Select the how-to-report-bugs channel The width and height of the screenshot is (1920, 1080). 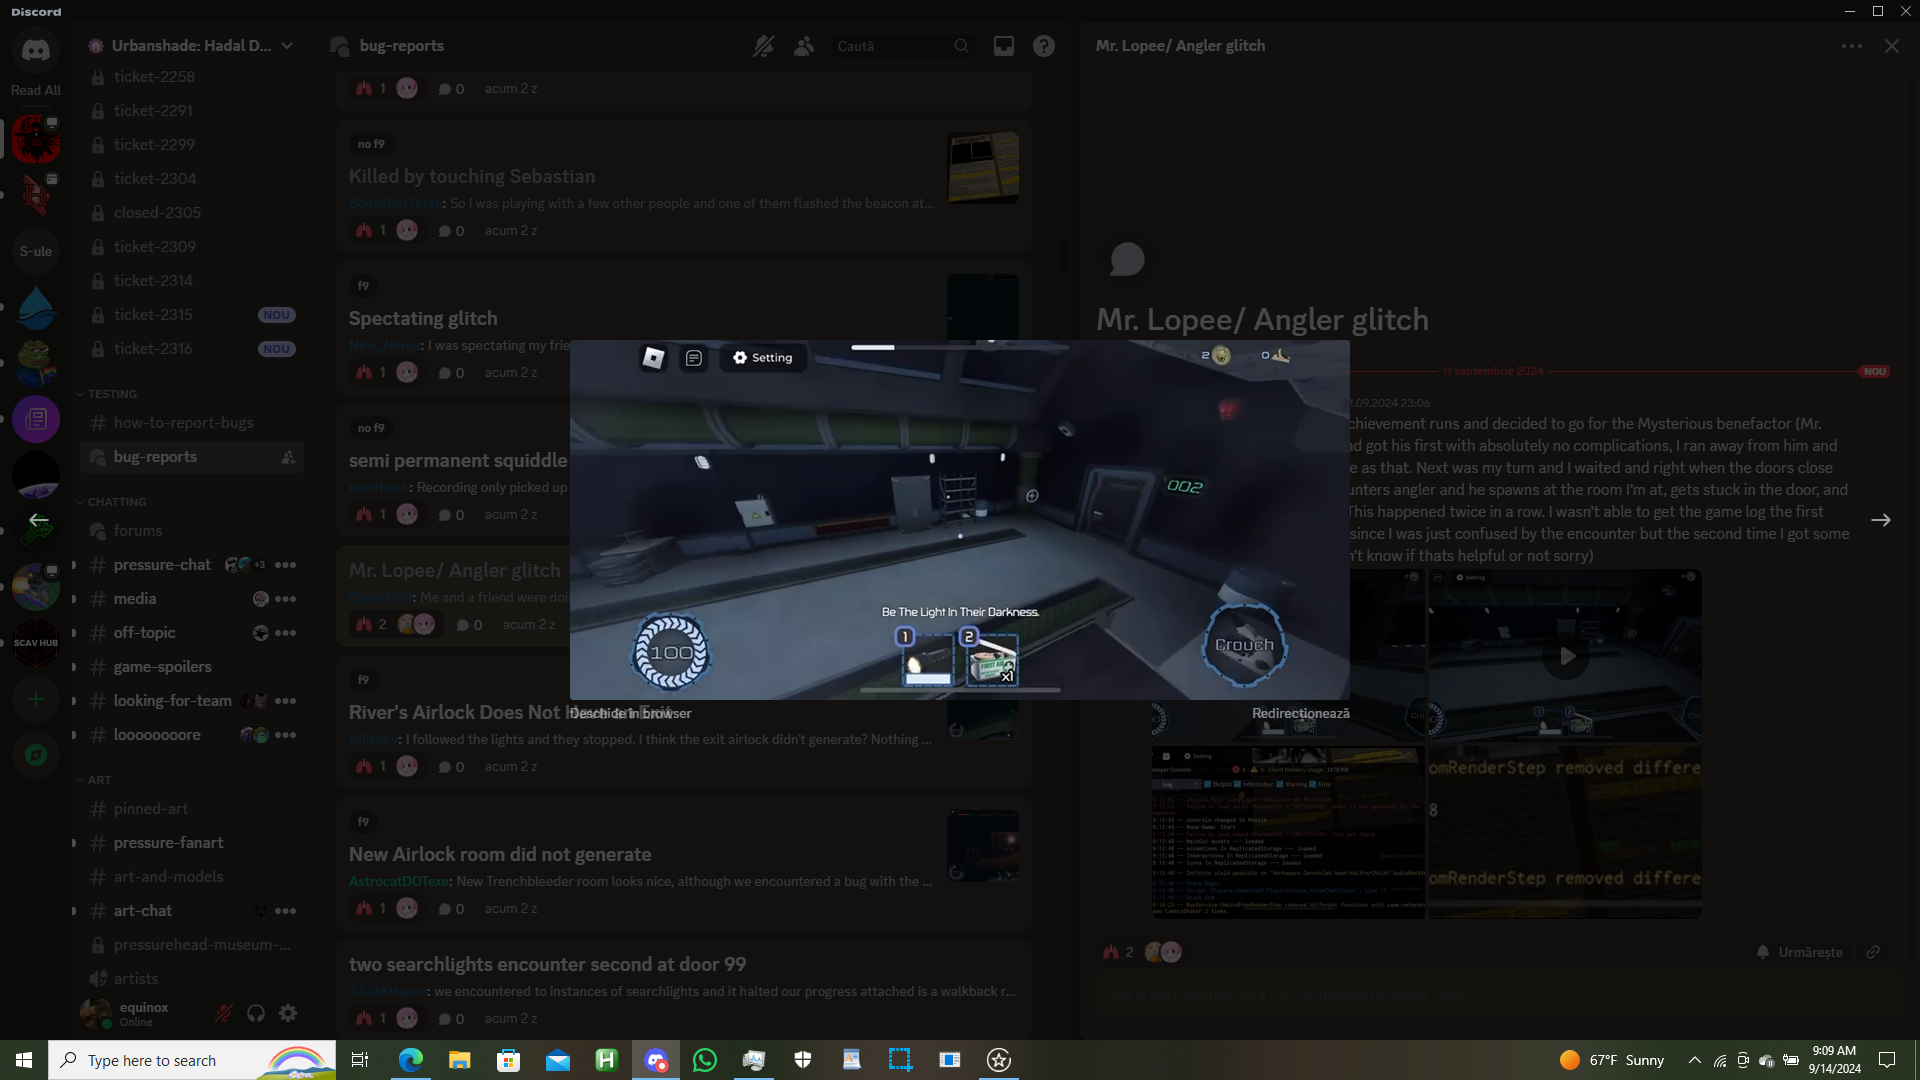[x=183, y=423]
